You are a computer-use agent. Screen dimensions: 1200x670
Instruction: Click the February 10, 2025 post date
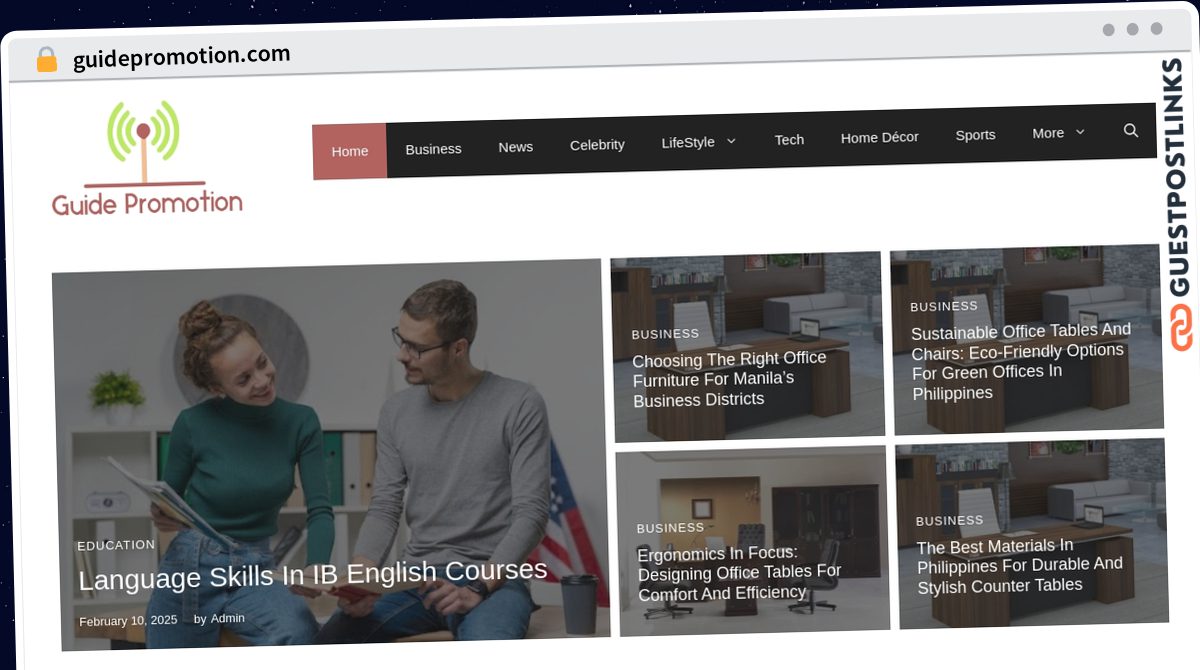pos(128,620)
